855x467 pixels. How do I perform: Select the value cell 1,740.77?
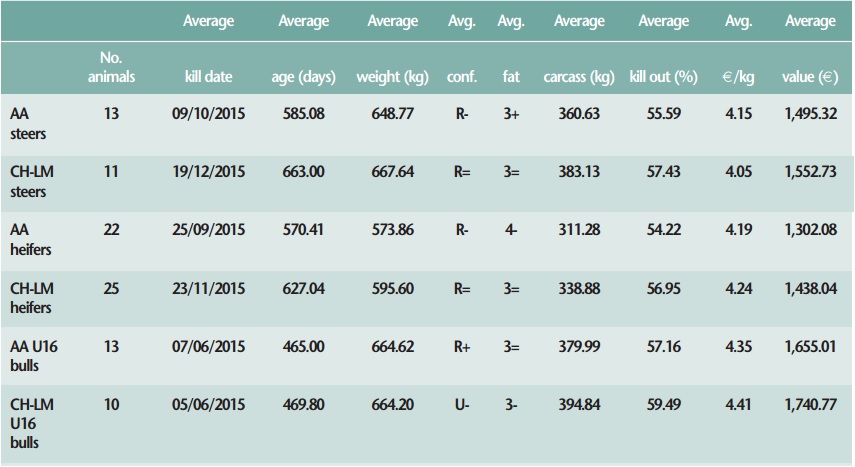[x=811, y=405]
